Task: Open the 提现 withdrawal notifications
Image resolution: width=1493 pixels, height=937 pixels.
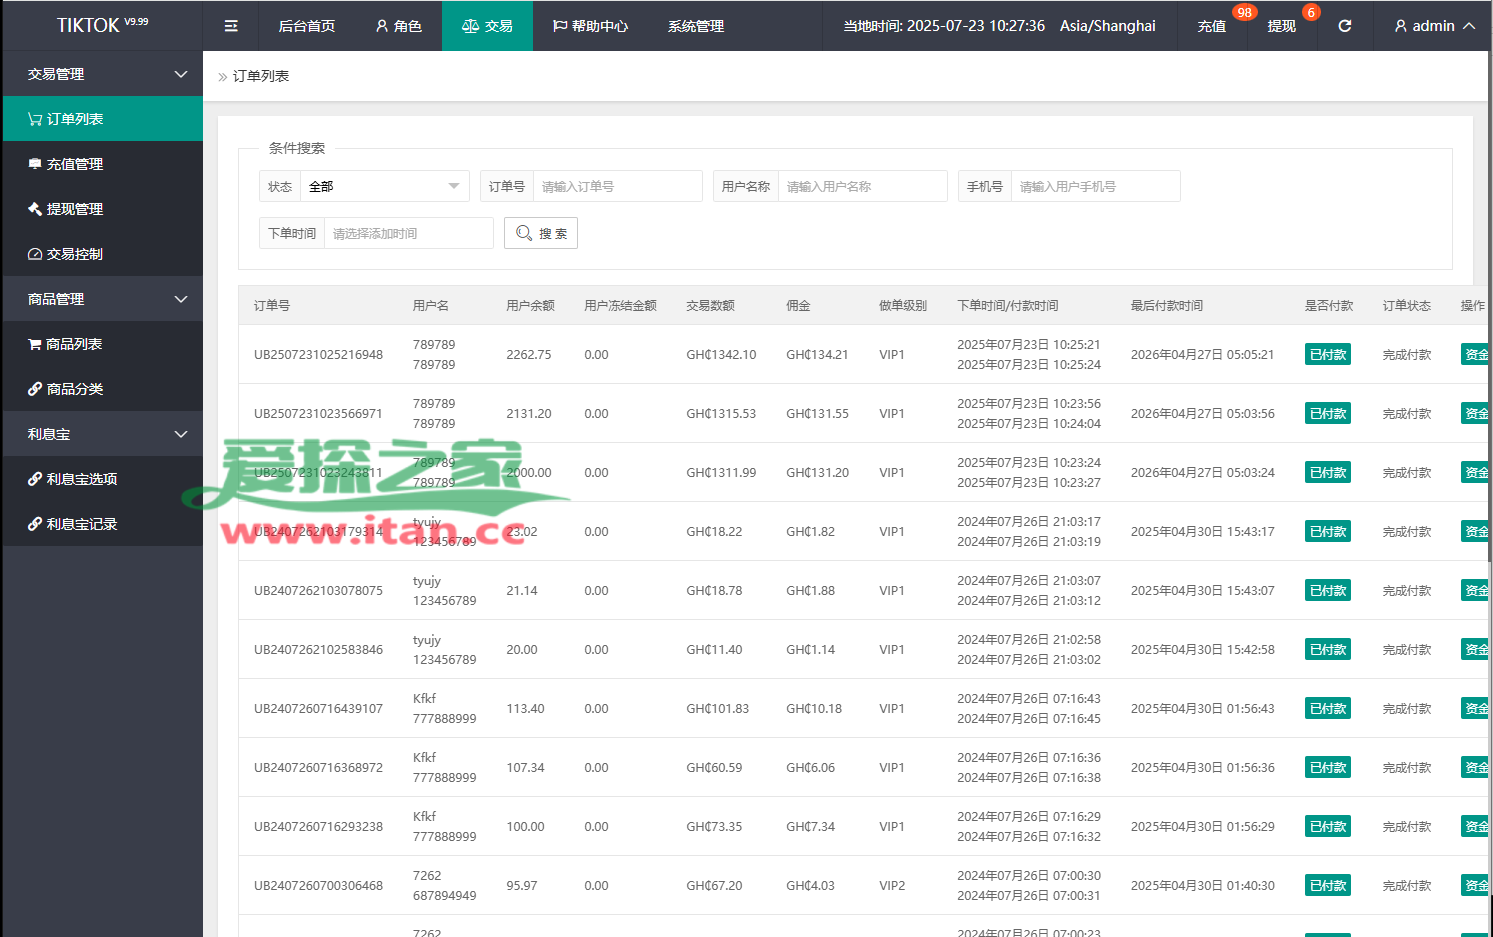Action: click(1282, 26)
